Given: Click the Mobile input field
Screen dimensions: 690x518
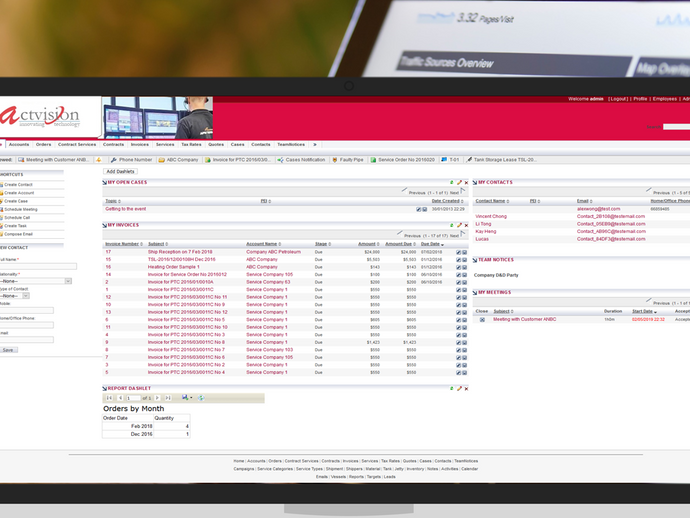Looking at the screenshot, I should coord(26,310).
